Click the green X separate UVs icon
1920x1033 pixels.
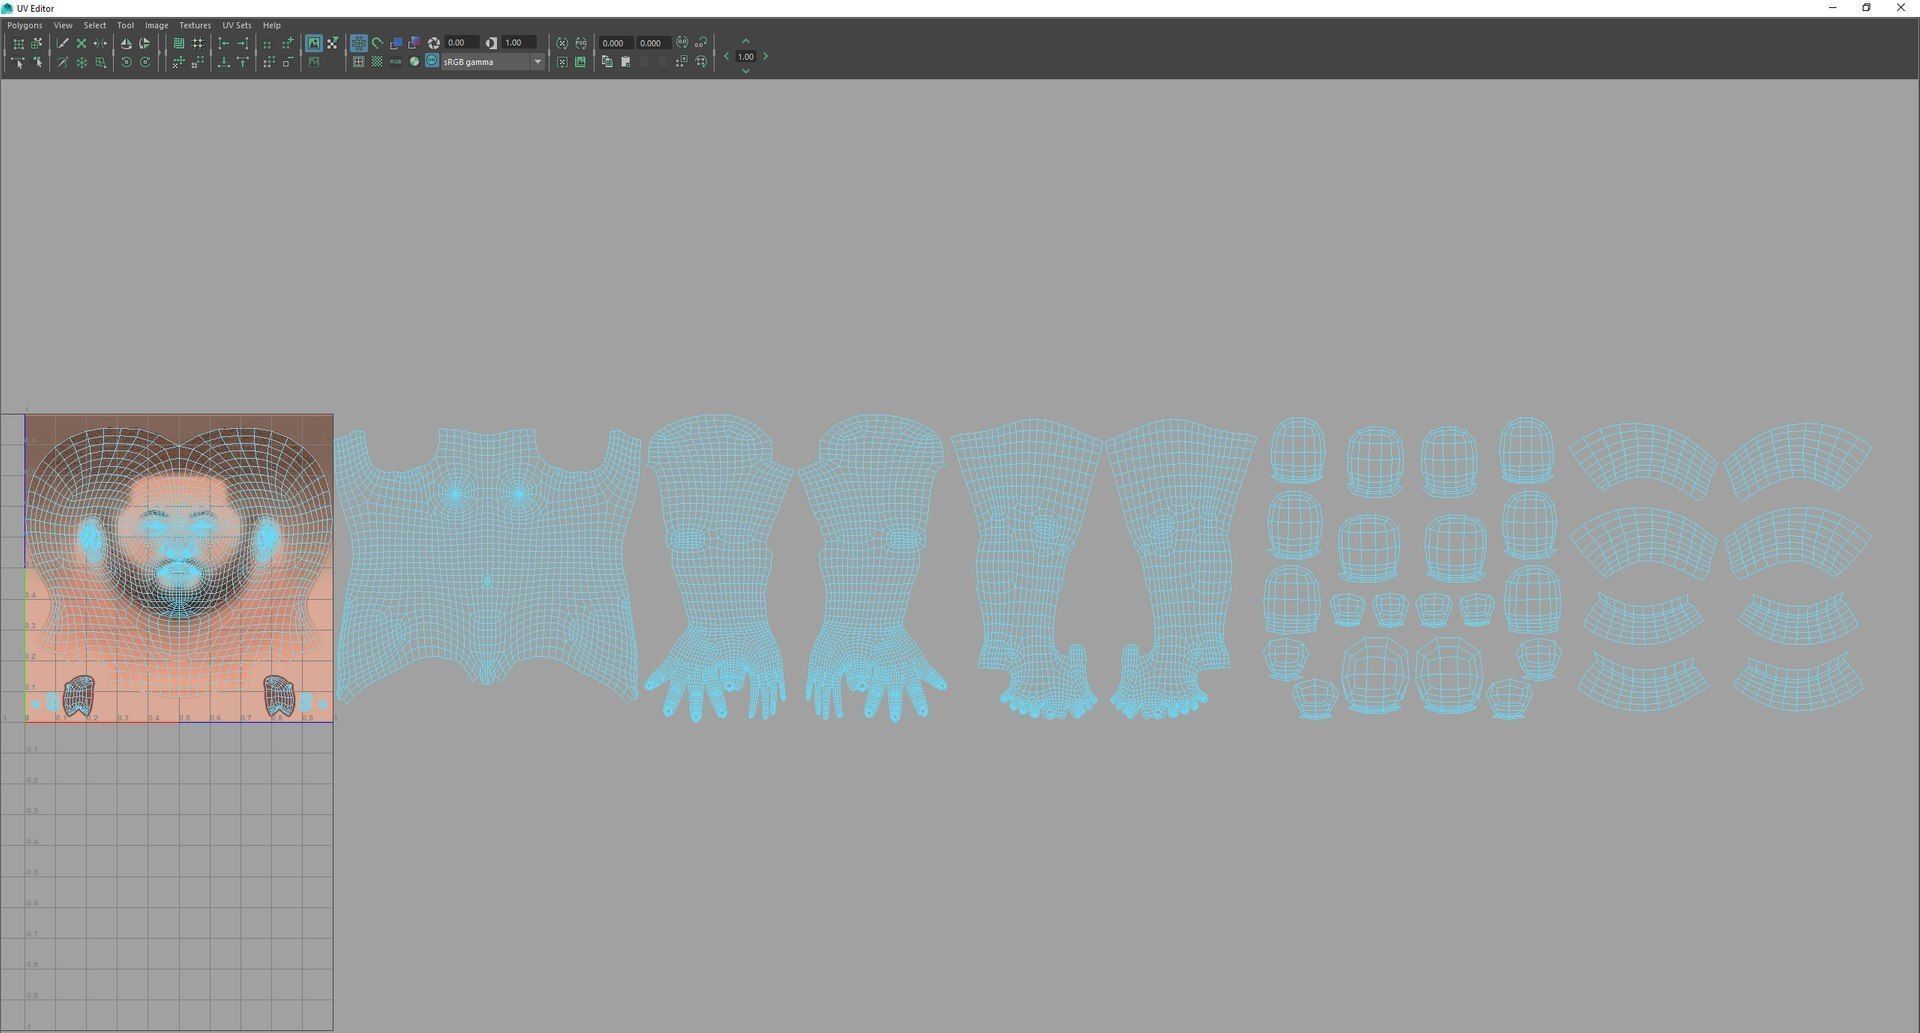click(x=82, y=44)
